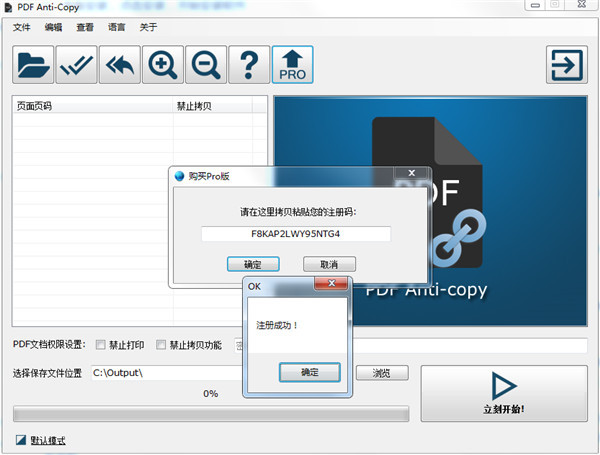Viewport: 600px width, 455px height.
Task: Click the password field right of the OK dialog
Action: click(x=470, y=345)
